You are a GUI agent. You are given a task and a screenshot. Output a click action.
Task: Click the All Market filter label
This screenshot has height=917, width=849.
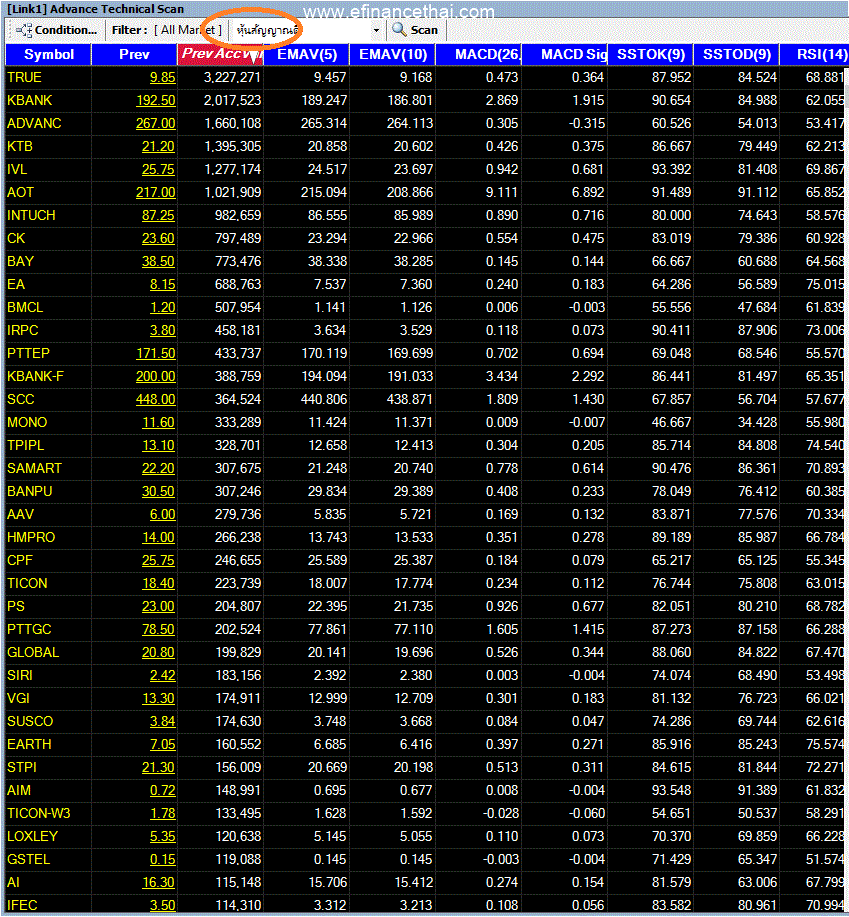click(x=188, y=30)
